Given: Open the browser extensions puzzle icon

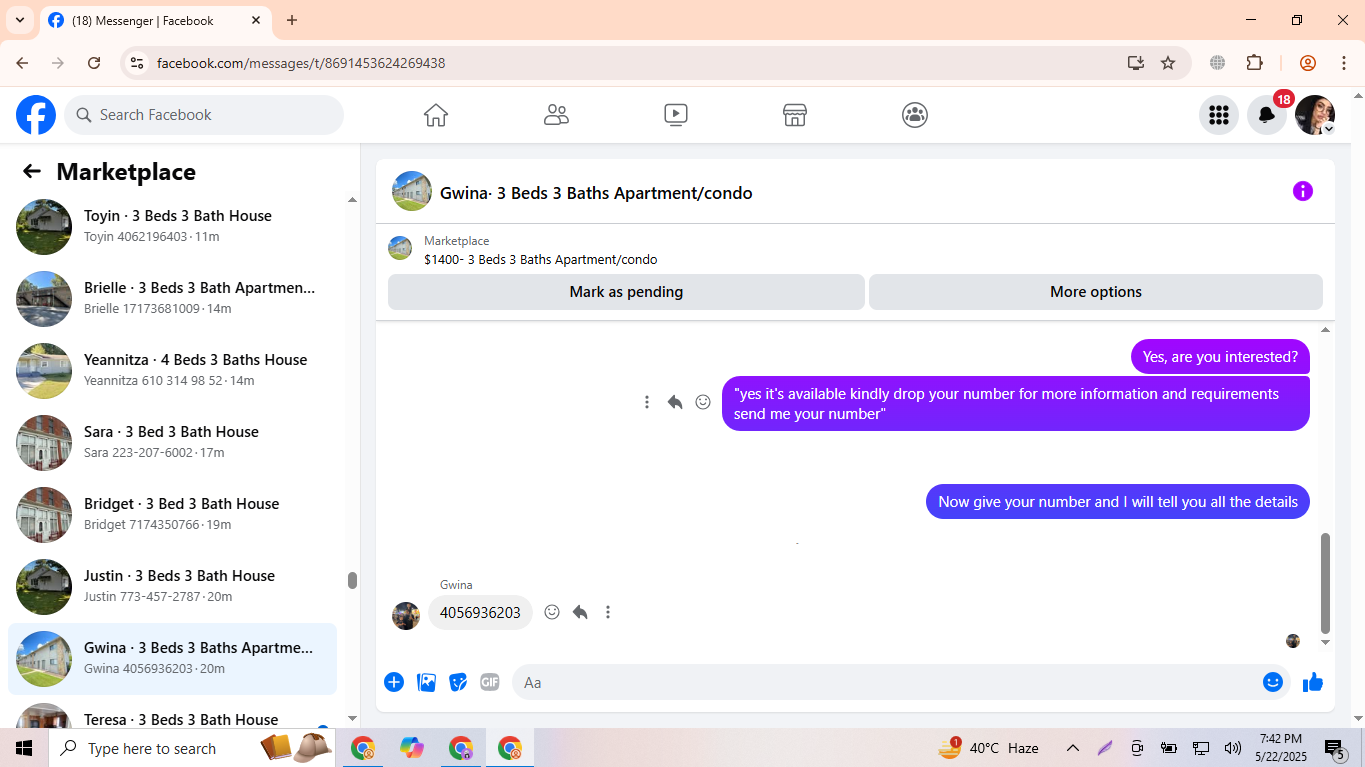Looking at the screenshot, I should click(x=1254, y=63).
